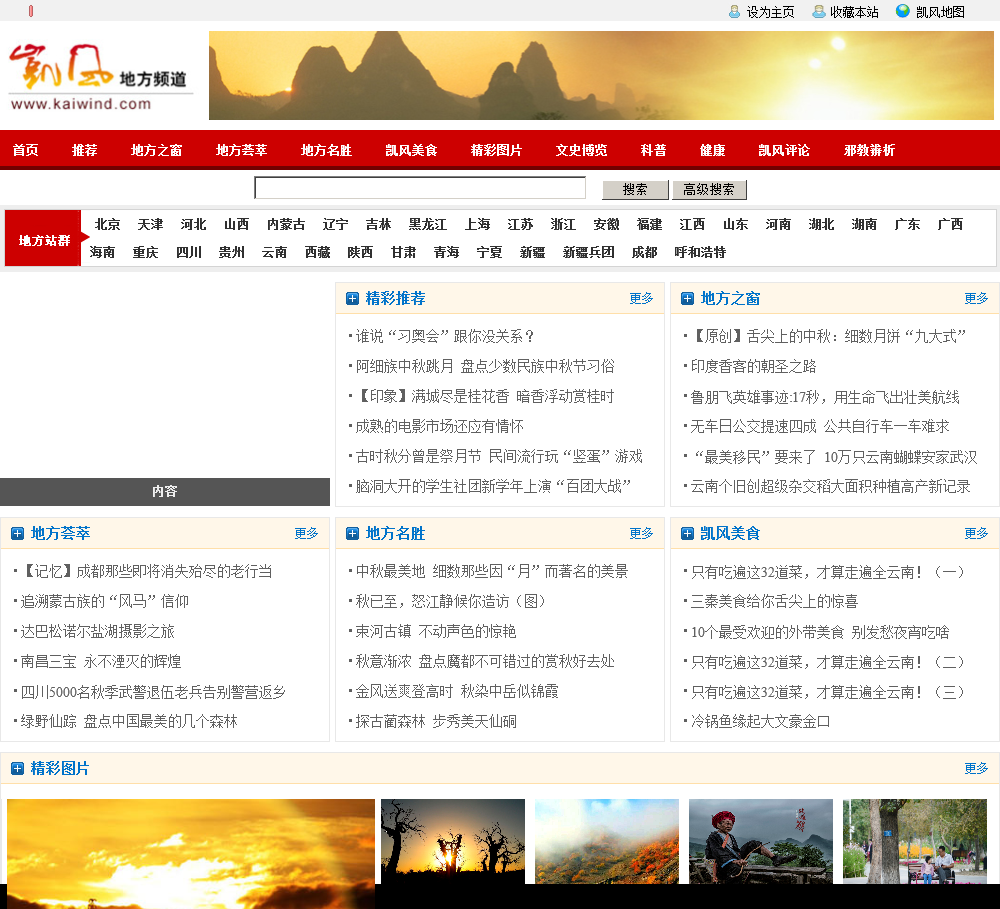Screen dimensions: 1000x909
Task: Open article 束河古镇 不动声色的惊艳
Action: pyautogui.click(x=436, y=632)
